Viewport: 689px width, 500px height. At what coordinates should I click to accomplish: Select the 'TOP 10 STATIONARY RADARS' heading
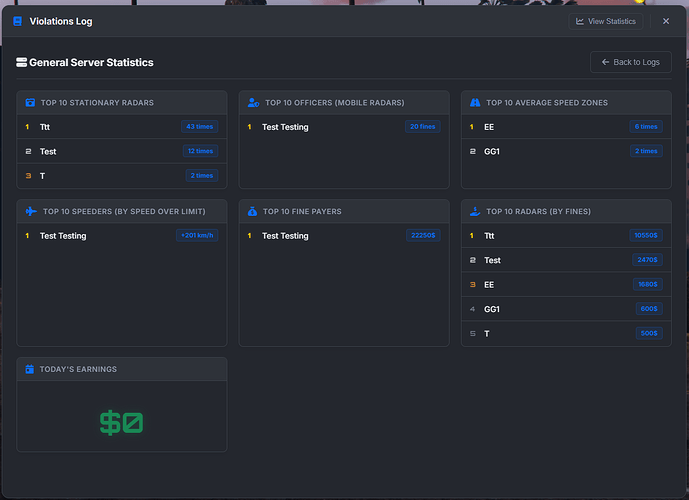click(97, 103)
